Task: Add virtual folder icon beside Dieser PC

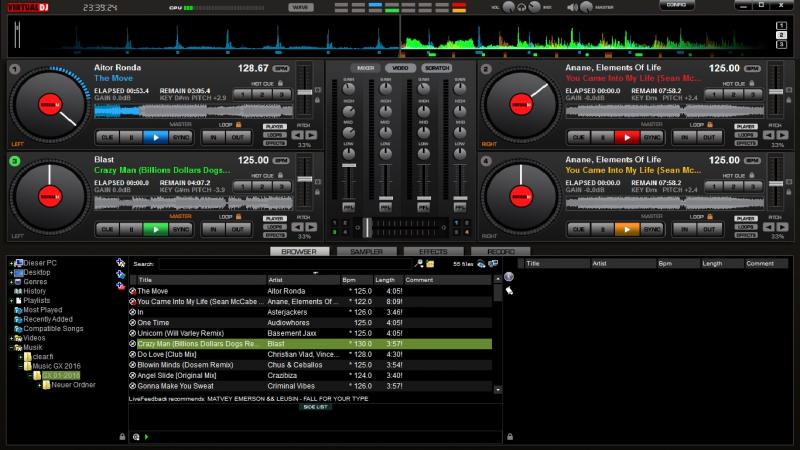Action: tap(120, 263)
